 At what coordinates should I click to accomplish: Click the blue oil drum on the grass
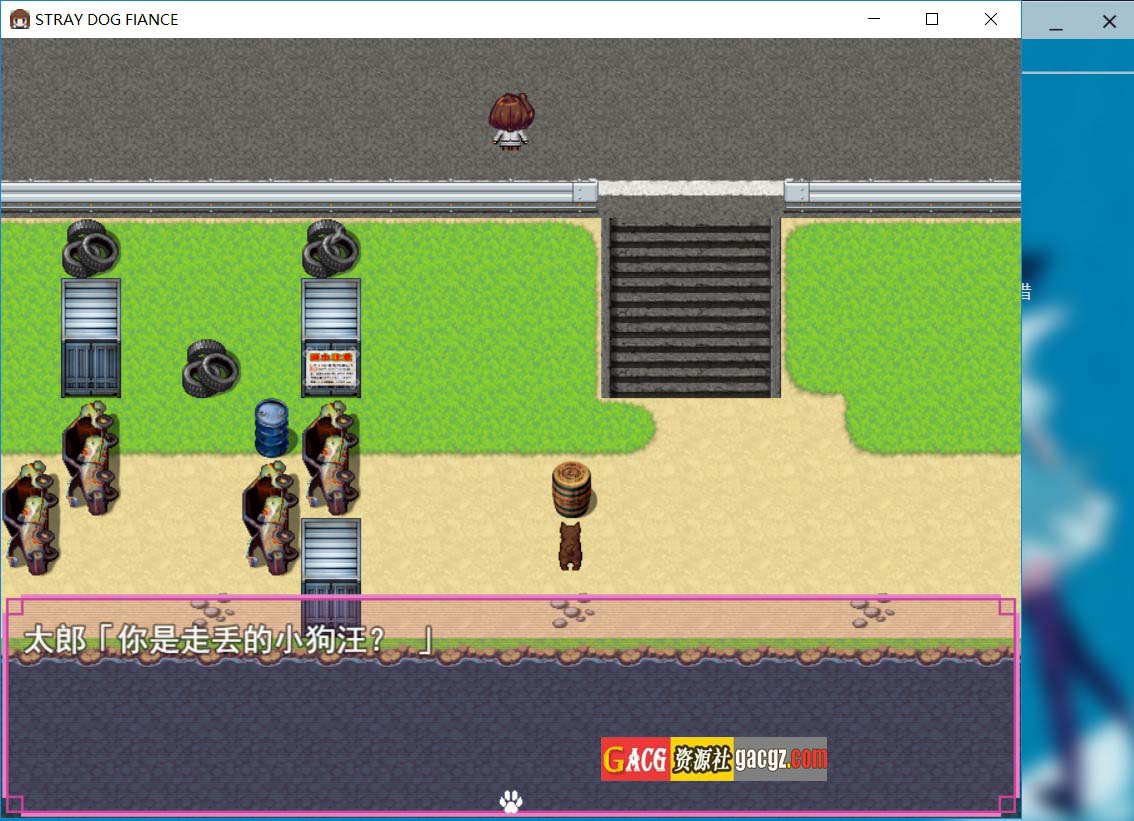(x=271, y=428)
